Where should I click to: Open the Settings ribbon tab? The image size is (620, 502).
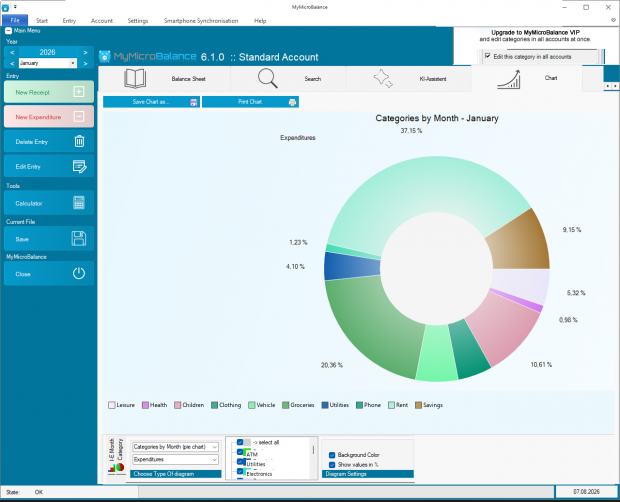point(138,21)
